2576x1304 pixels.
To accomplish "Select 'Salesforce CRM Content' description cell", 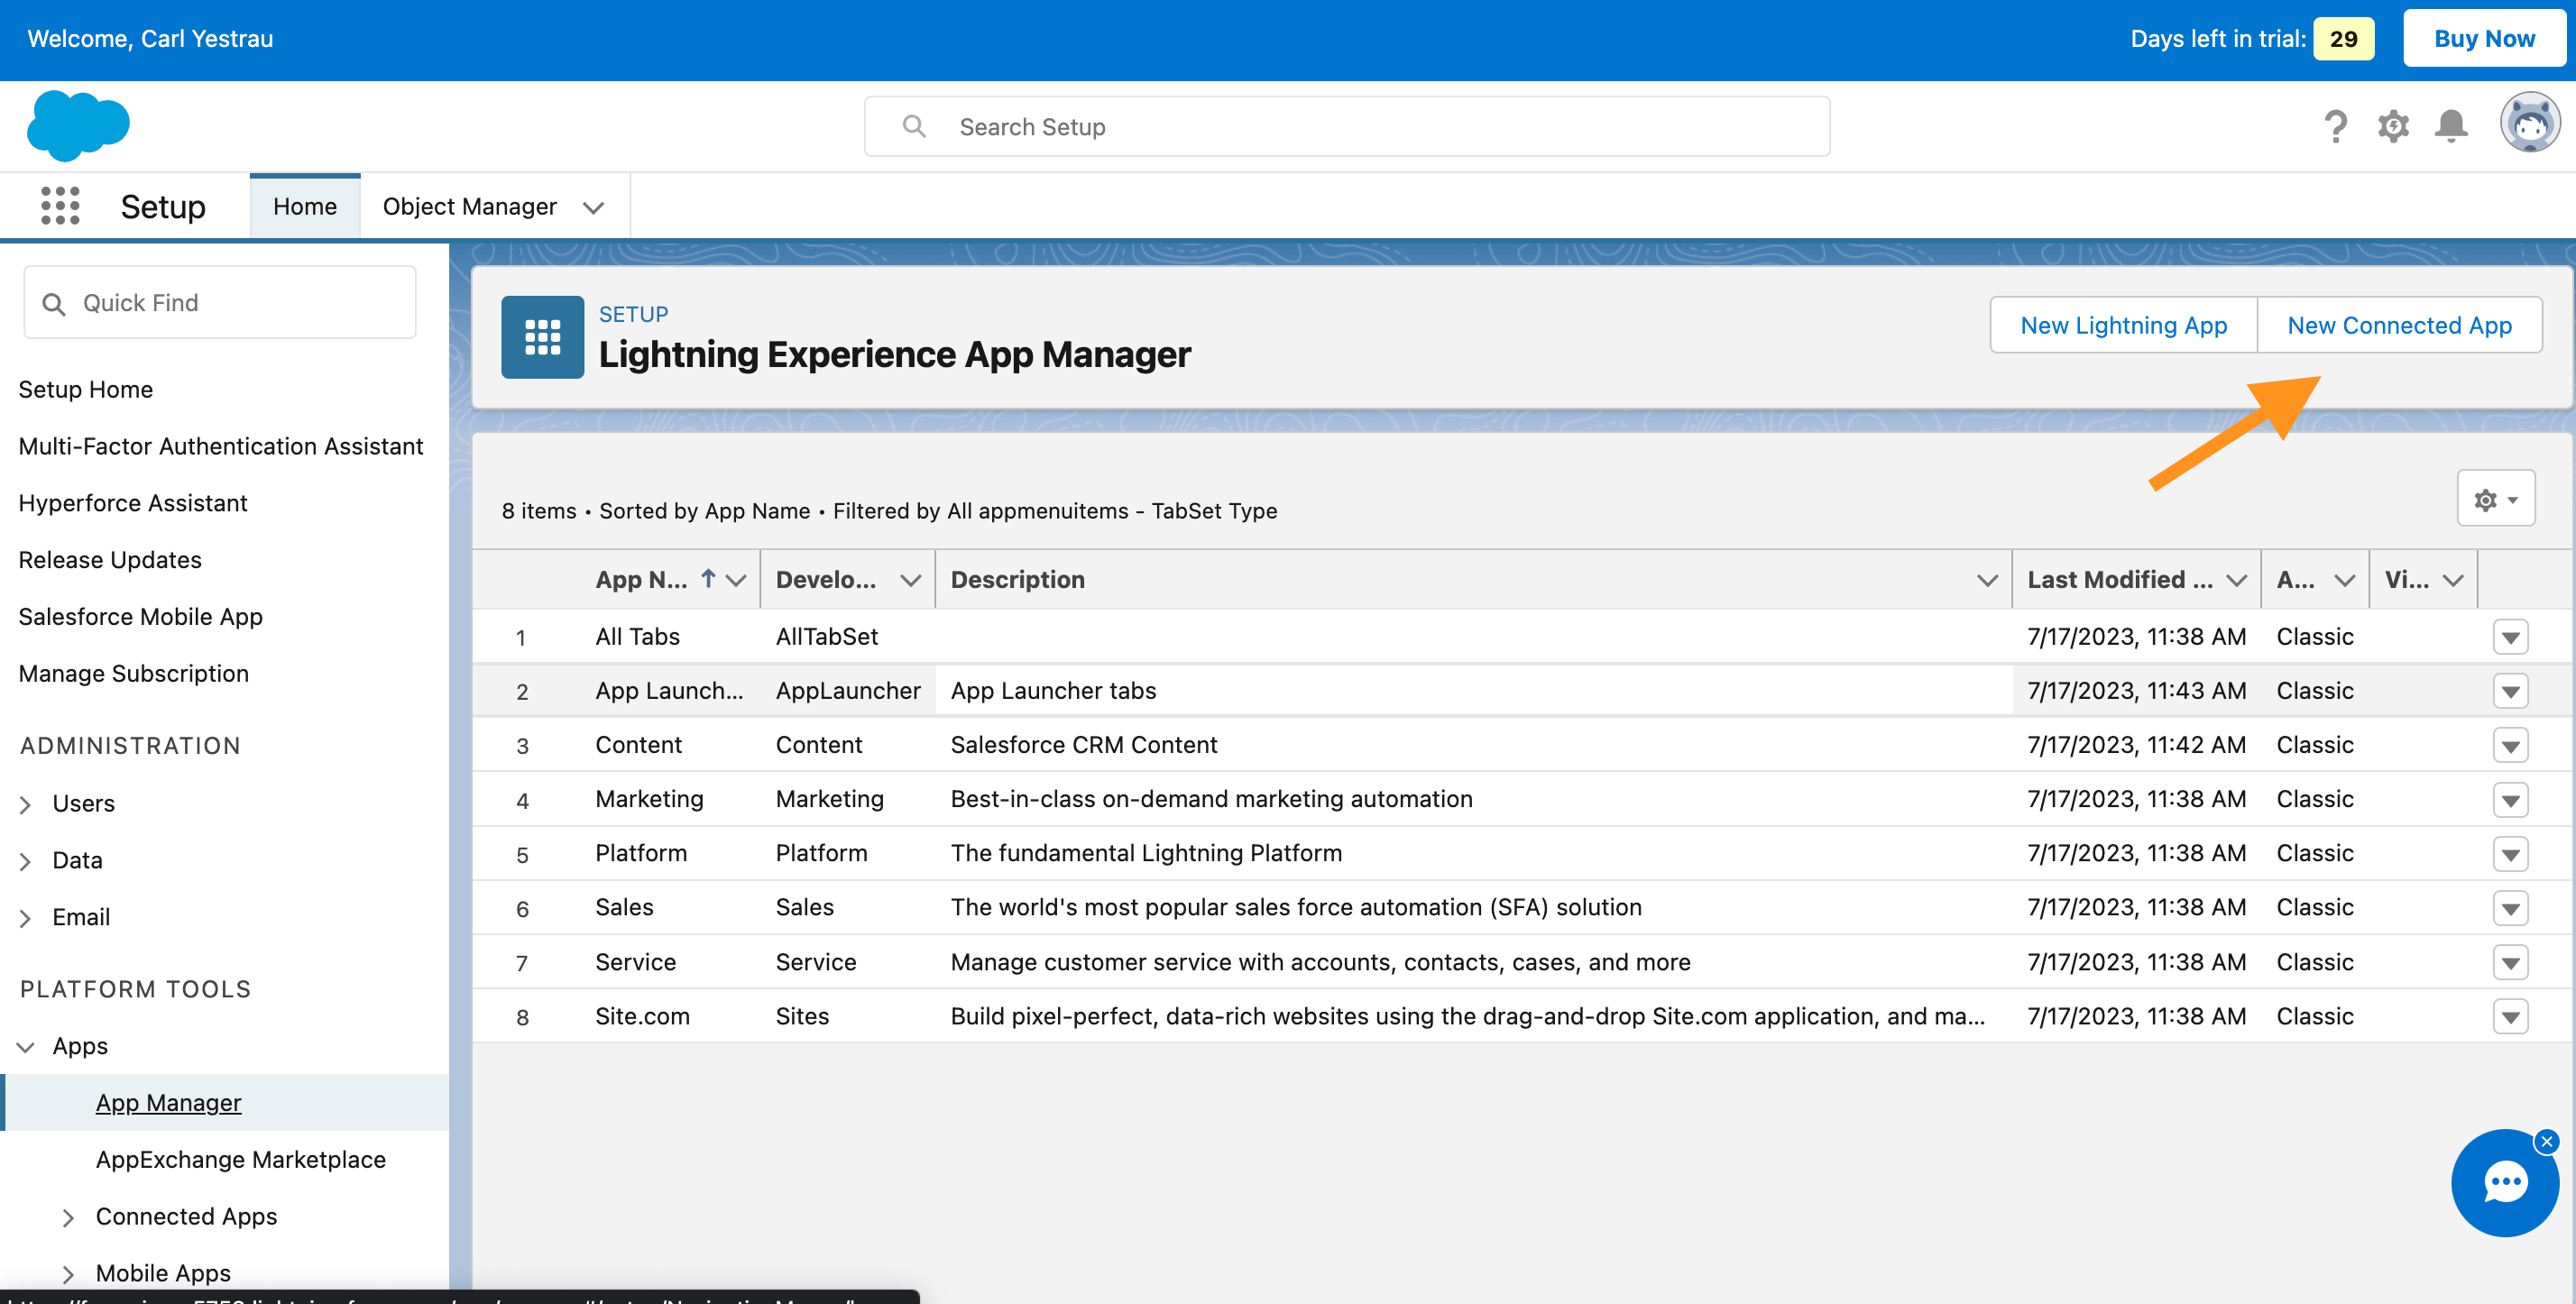I will pyautogui.click(x=1083, y=745).
